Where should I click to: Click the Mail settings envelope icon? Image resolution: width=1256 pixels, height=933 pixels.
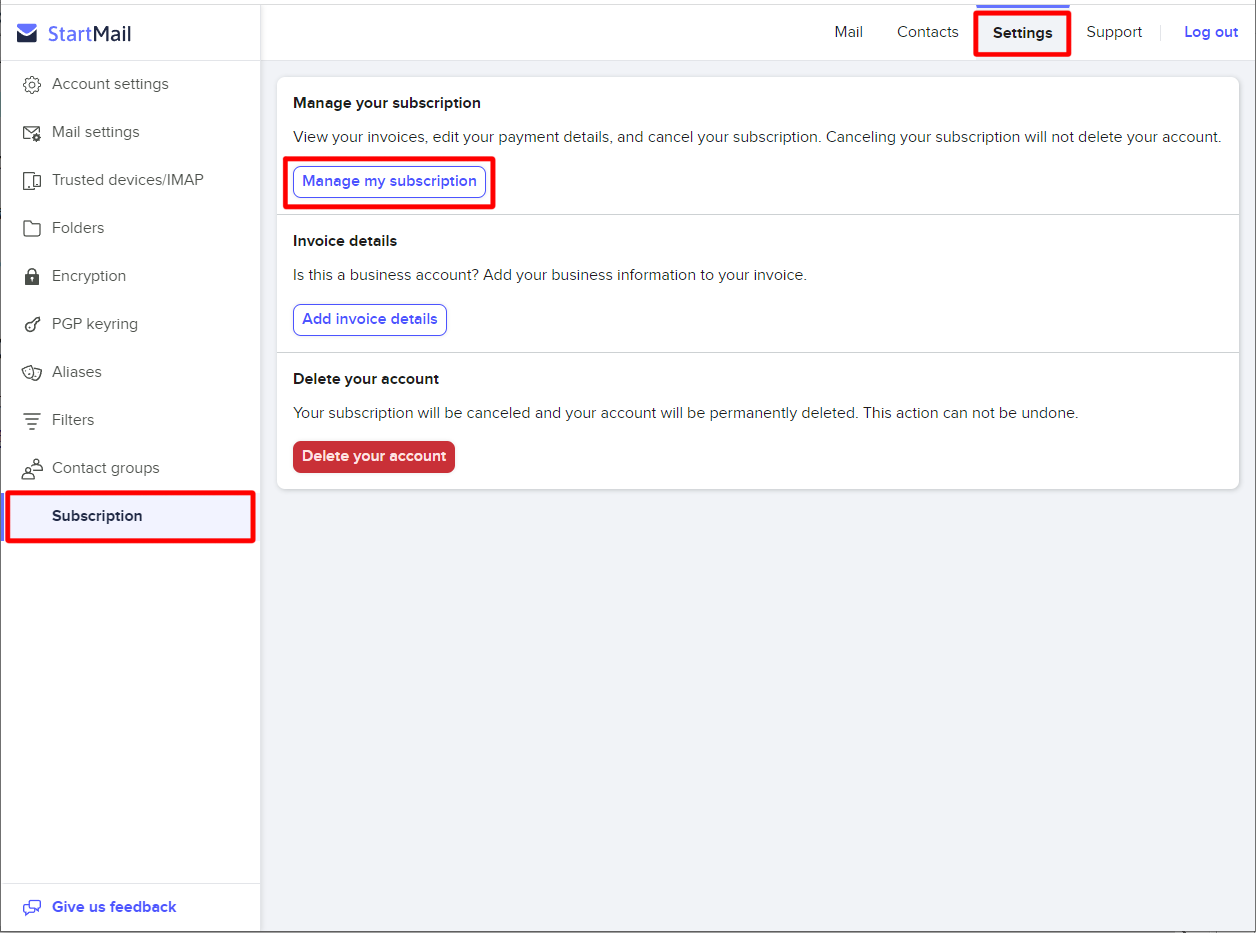(x=32, y=133)
